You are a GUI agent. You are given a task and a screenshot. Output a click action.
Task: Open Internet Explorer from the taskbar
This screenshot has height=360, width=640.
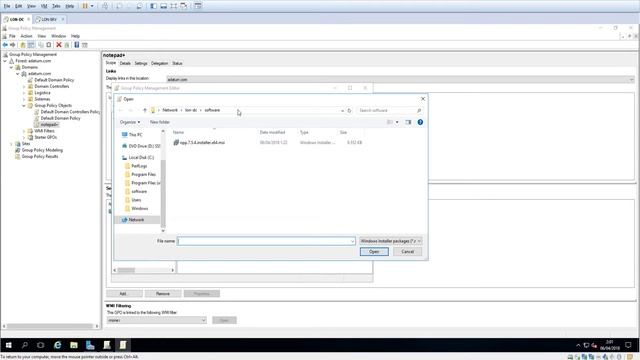58,345
